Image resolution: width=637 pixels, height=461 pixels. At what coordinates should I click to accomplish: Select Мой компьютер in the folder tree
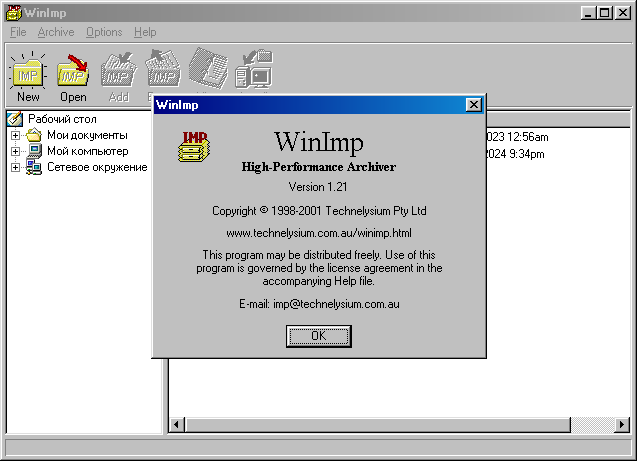coord(88,151)
